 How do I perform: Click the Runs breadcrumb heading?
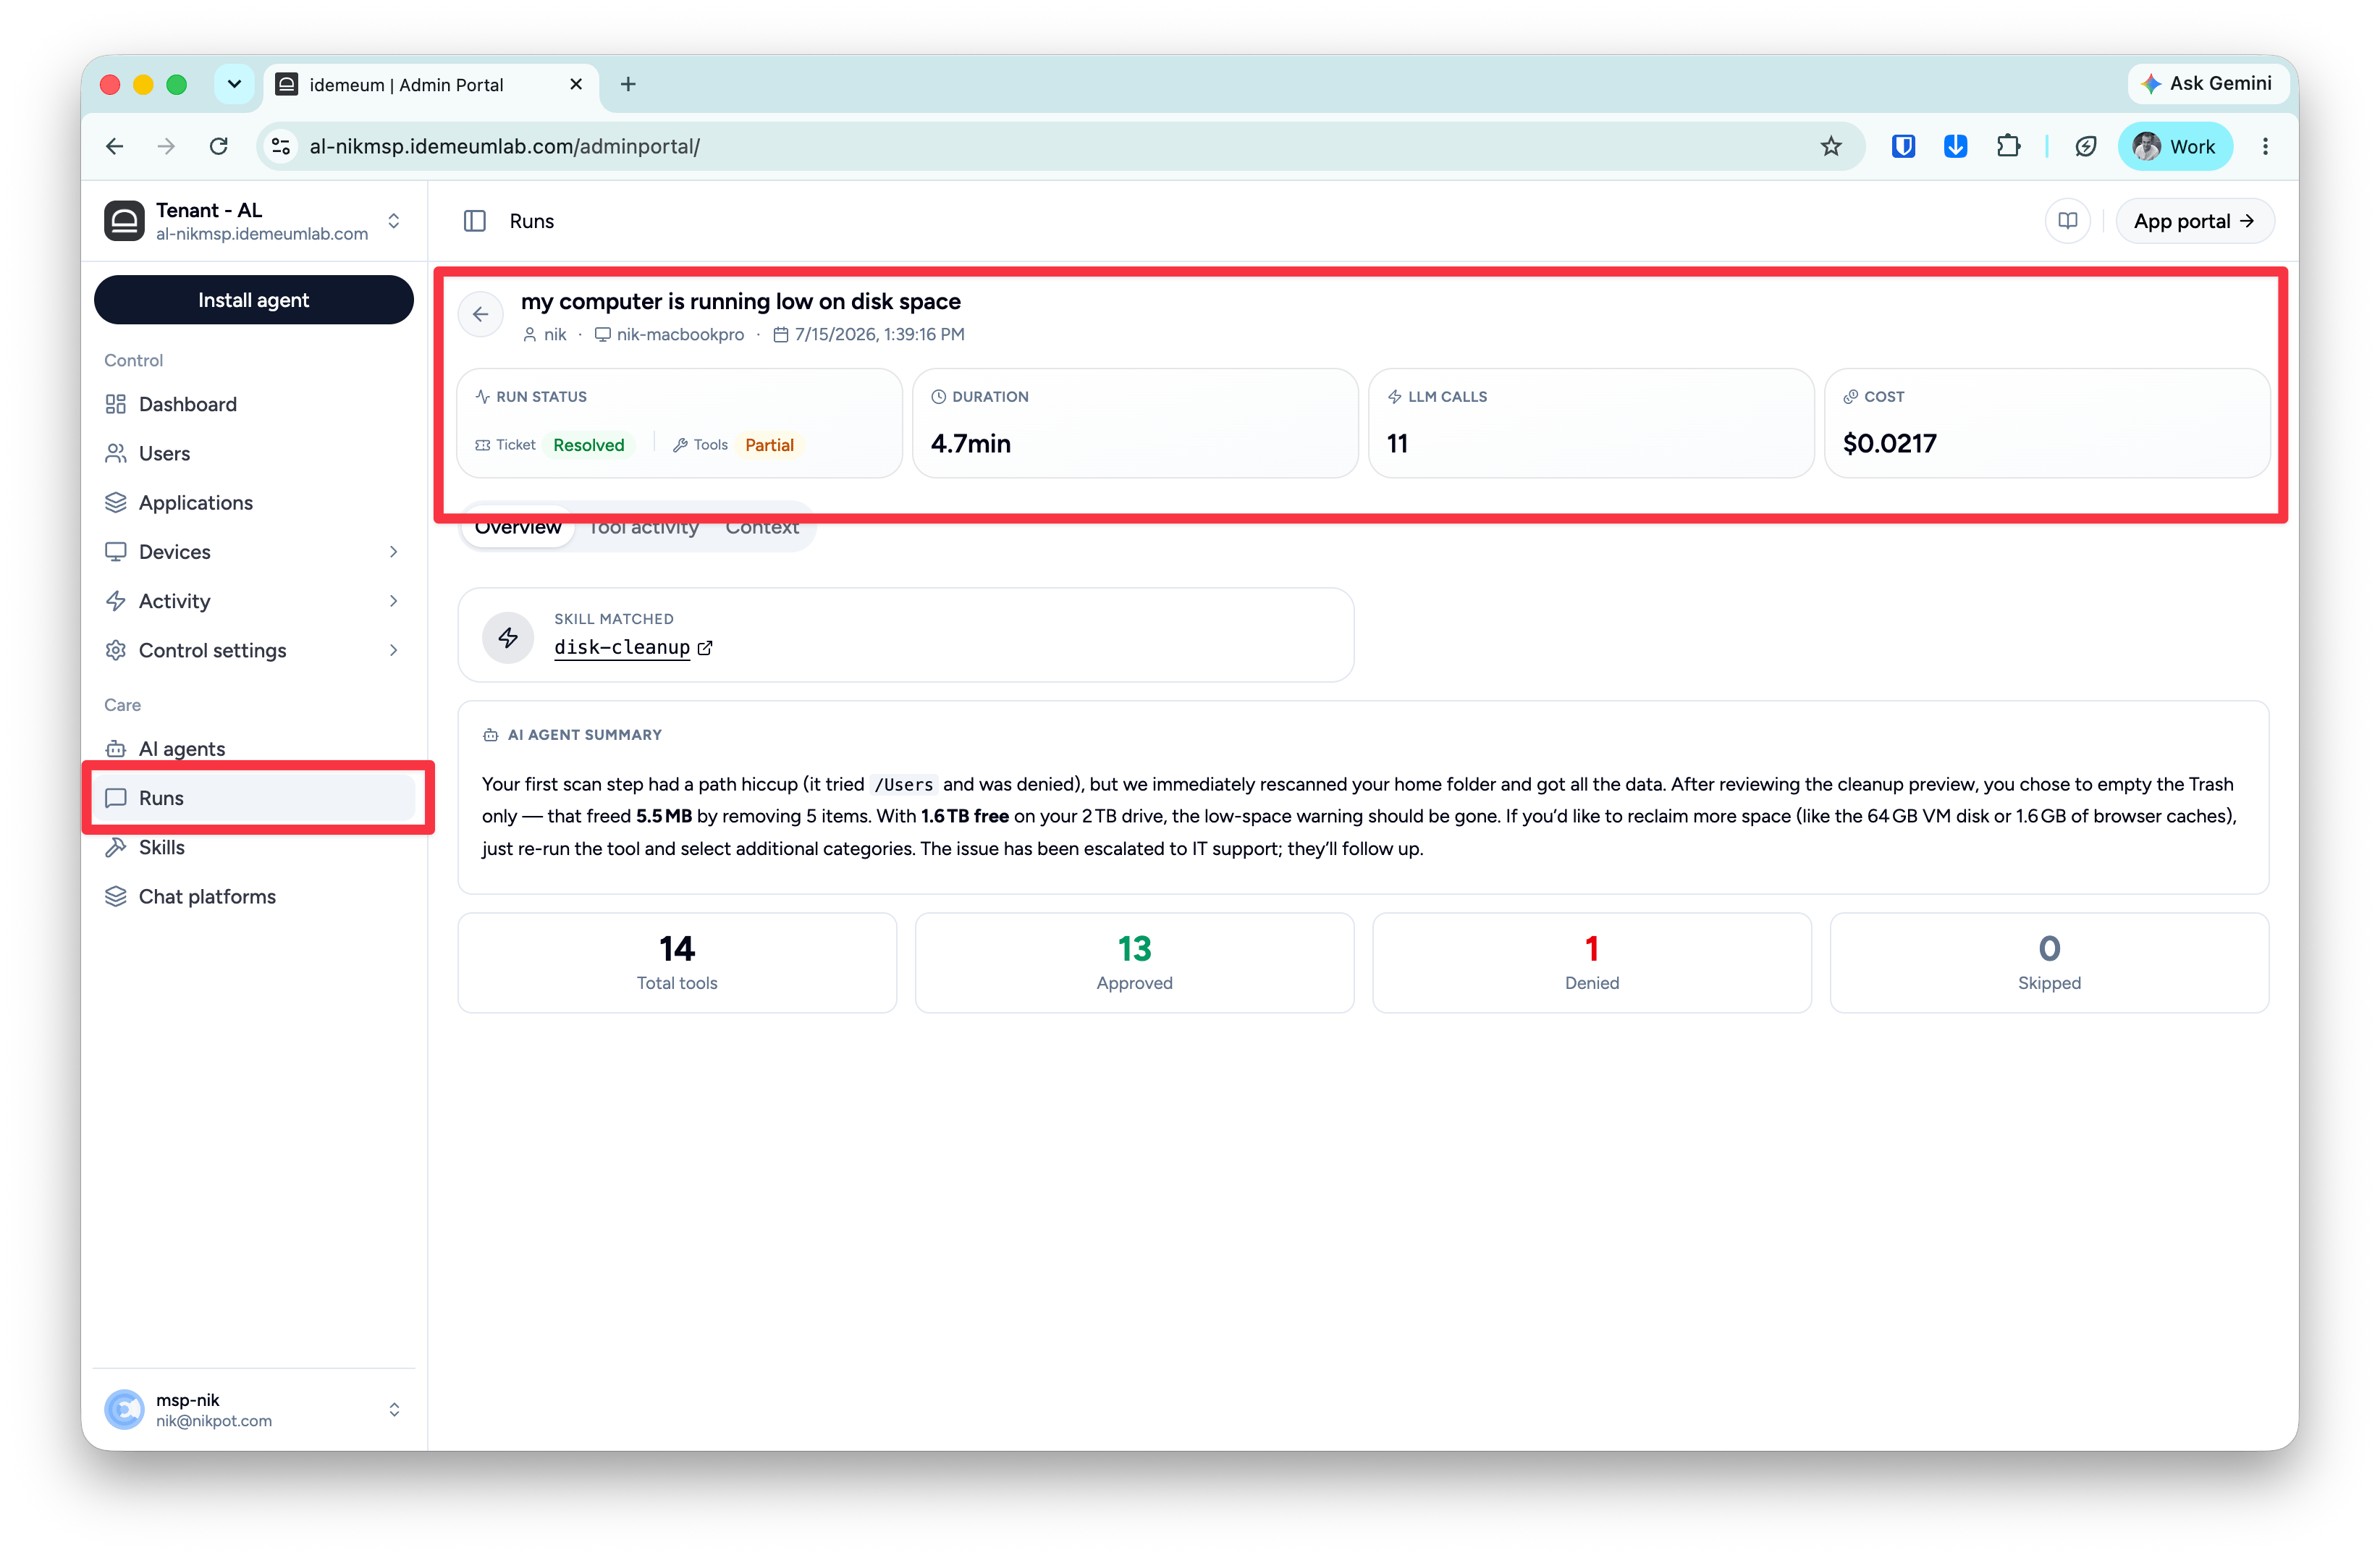click(531, 221)
